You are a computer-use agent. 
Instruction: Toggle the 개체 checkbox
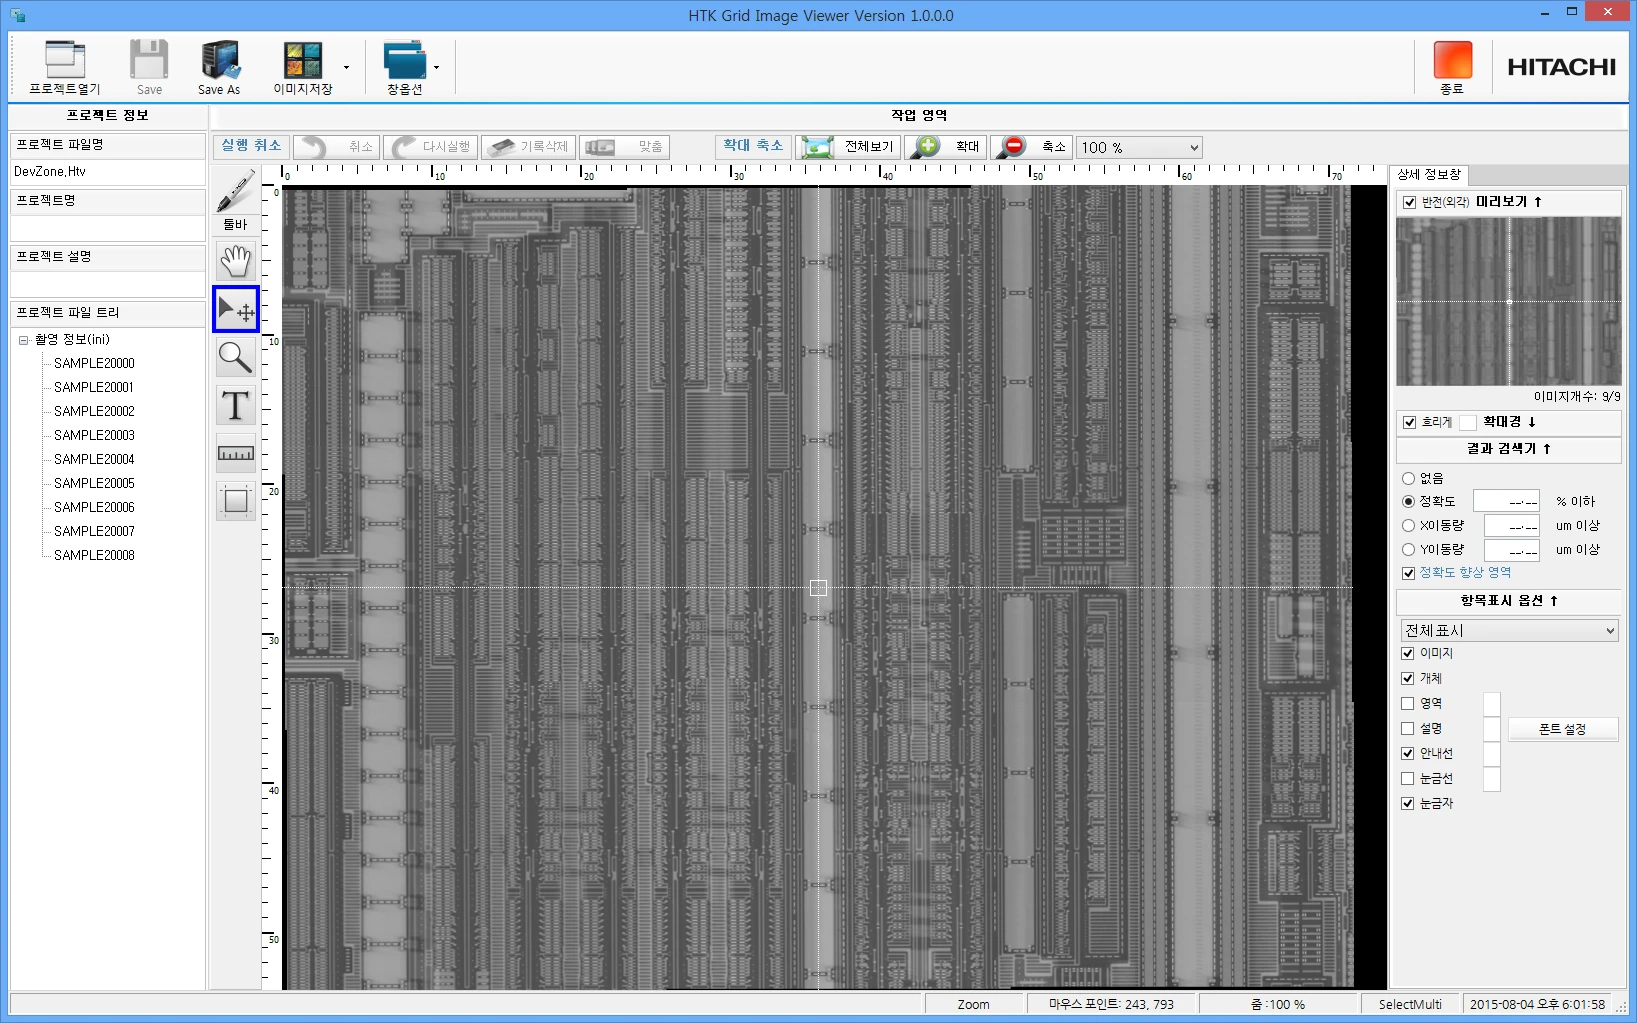tap(1408, 678)
